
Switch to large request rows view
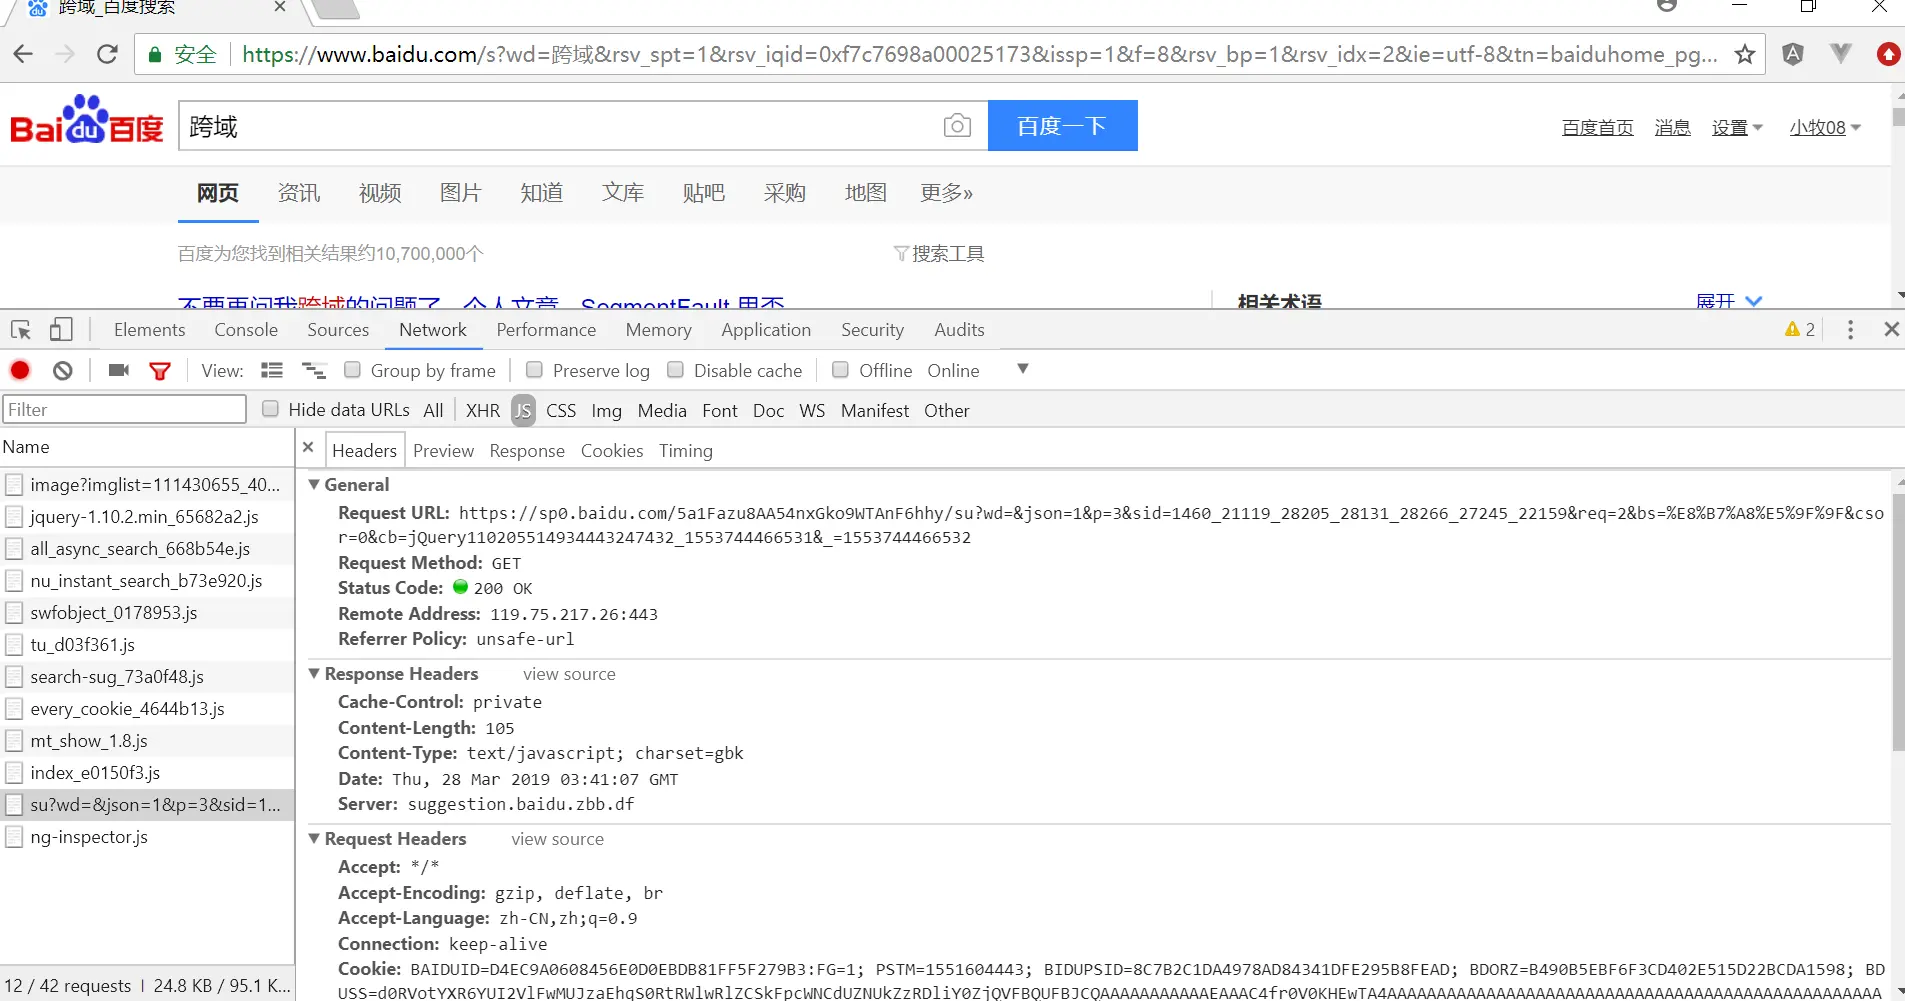pos(272,370)
